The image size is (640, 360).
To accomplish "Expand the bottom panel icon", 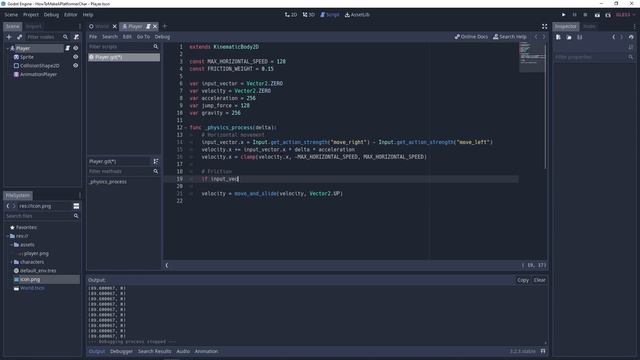I will 543,351.
